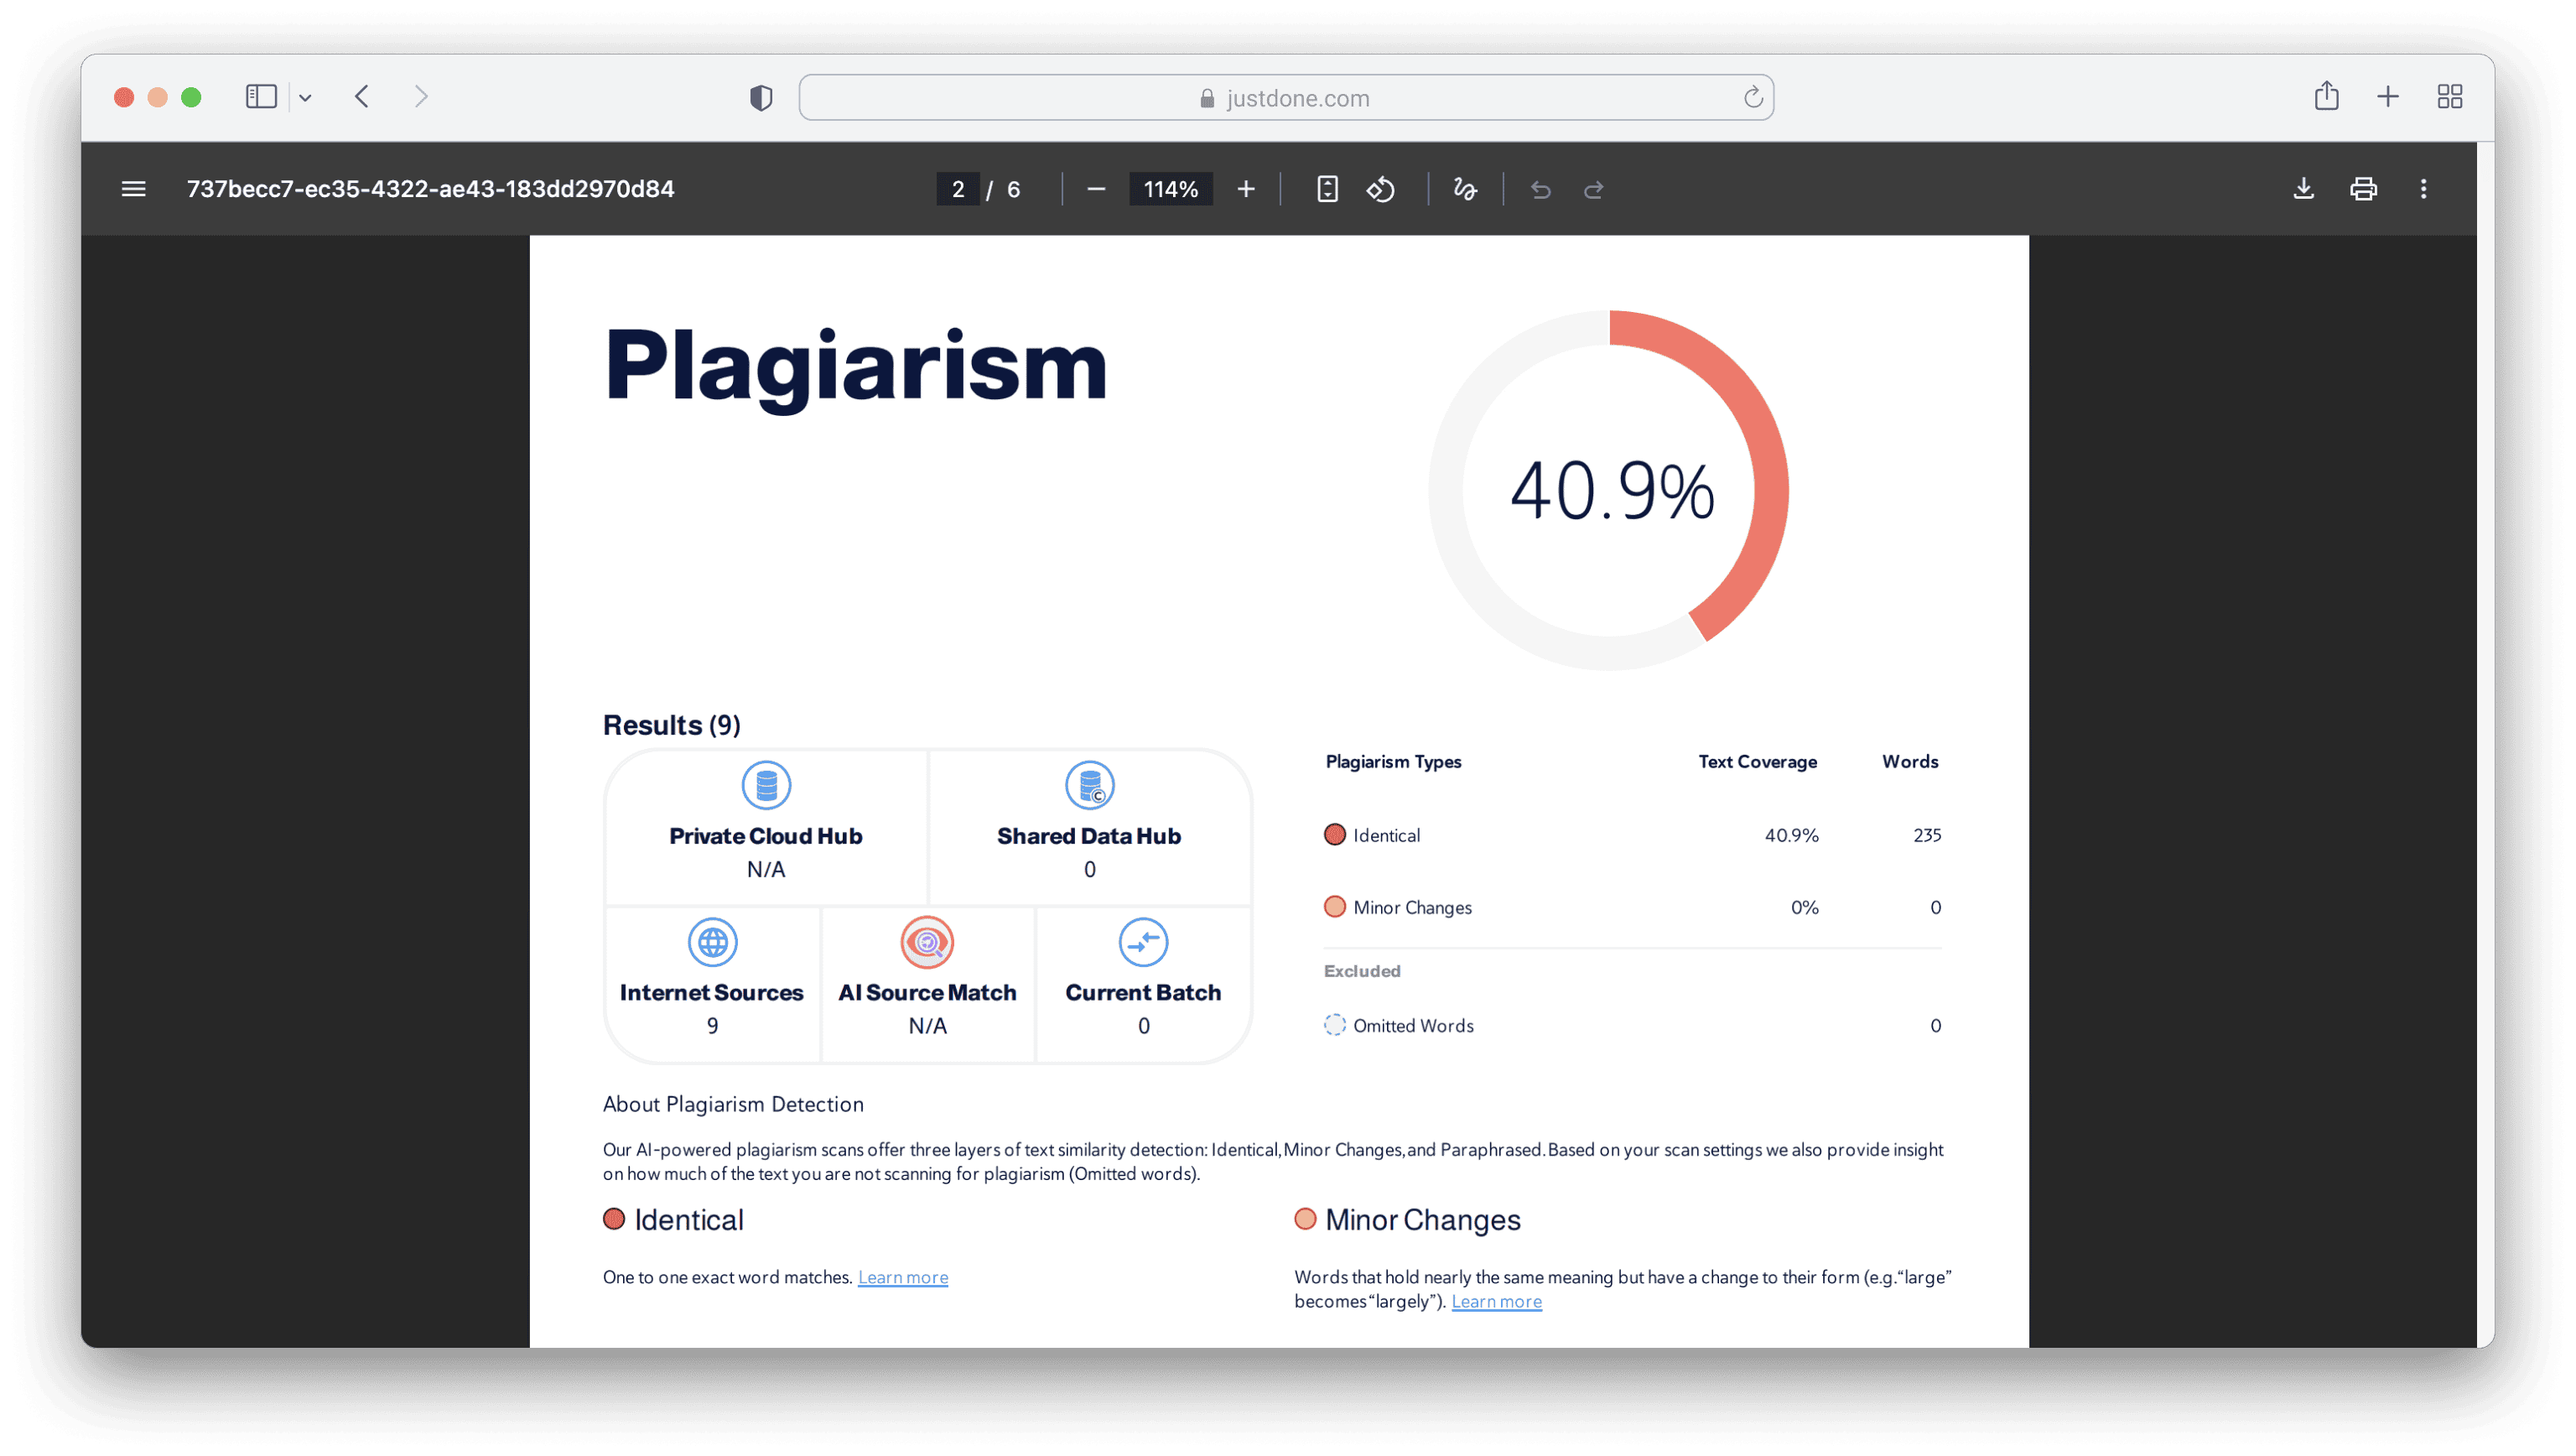Viewport: 2576px width, 1456px height.
Task: Click the fit to page icon
Action: pos(1327,189)
